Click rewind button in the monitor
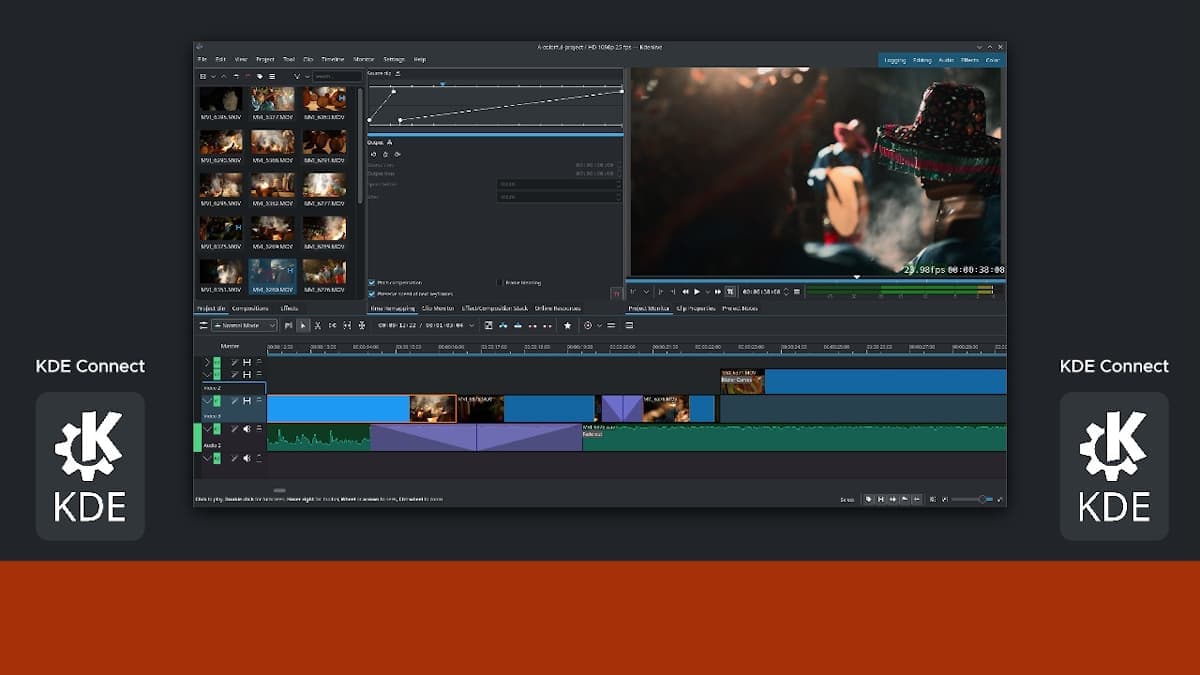1200x675 pixels. point(686,292)
